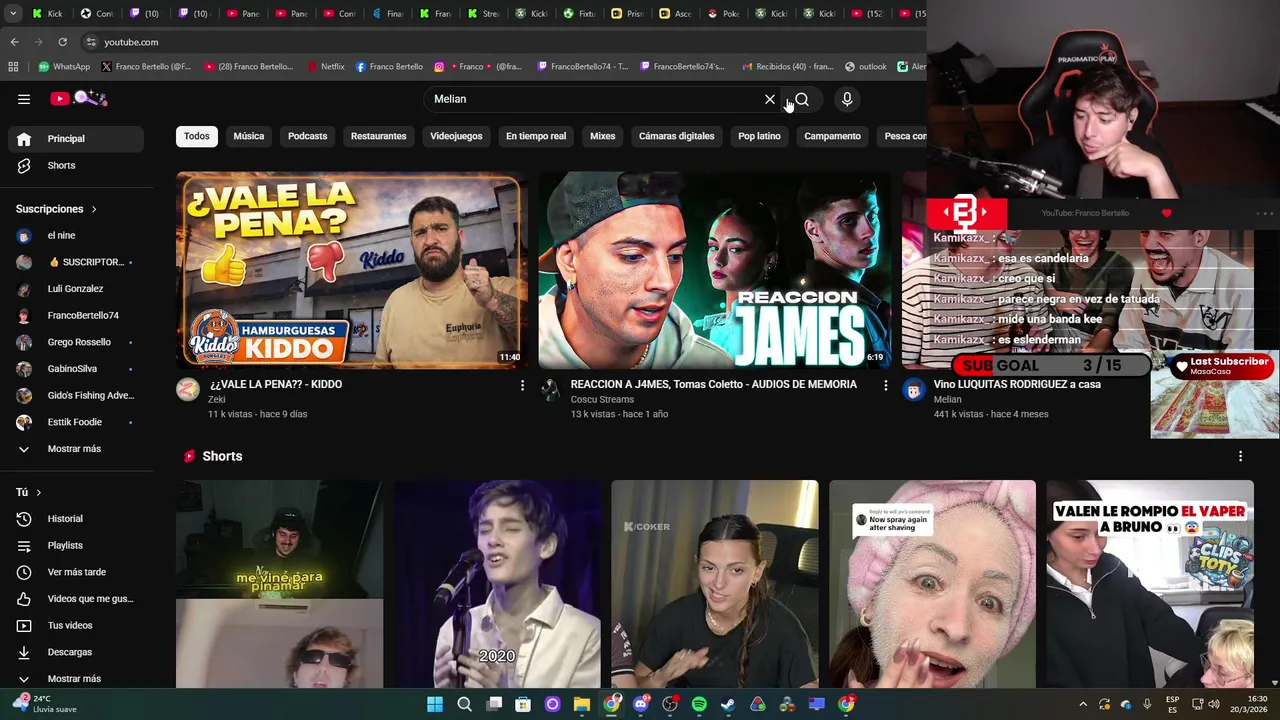Expand Mostrar más under subscriptions

coord(76,449)
